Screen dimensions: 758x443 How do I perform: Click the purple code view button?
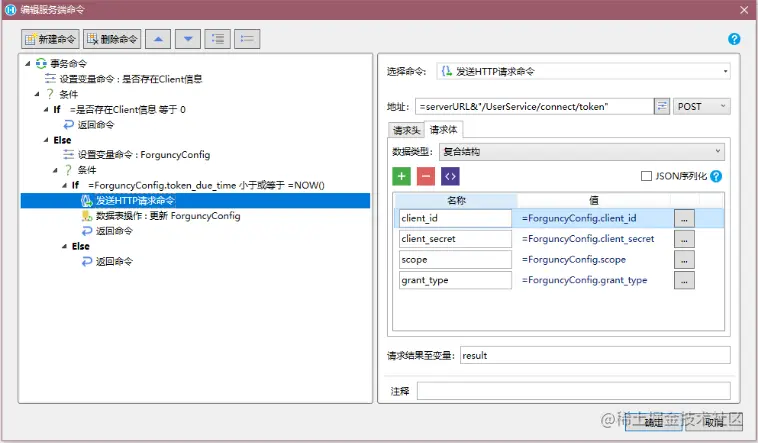click(x=450, y=177)
